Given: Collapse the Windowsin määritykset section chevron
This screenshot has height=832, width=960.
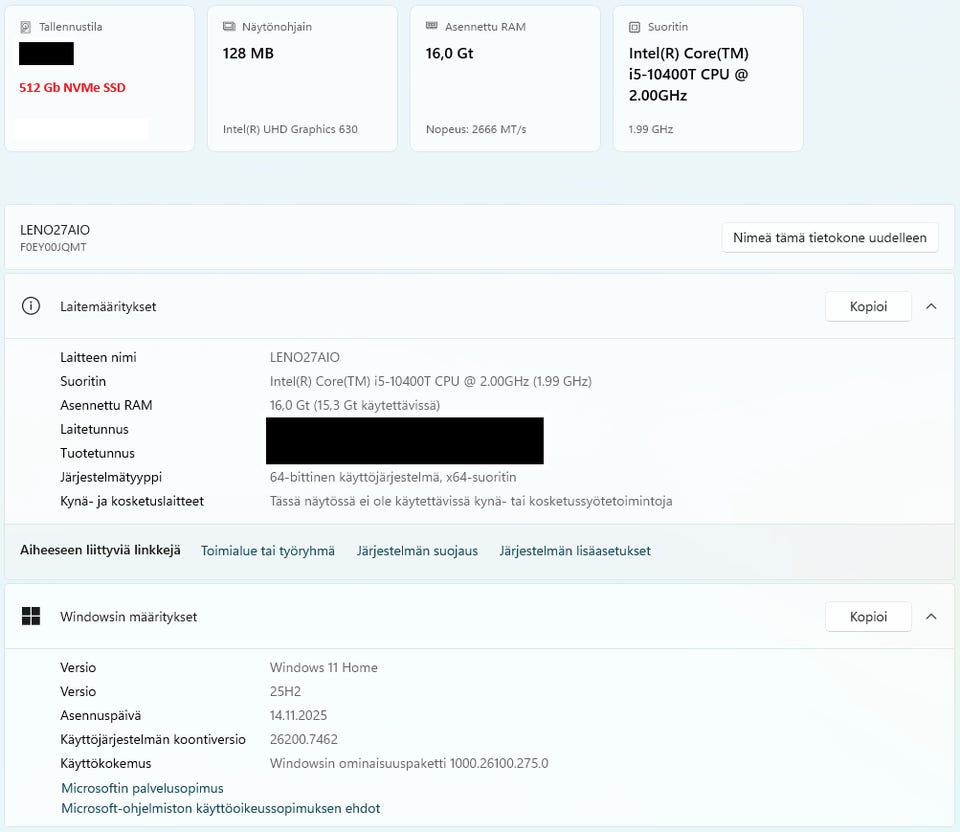Looking at the screenshot, I should pyautogui.click(x=931, y=617).
